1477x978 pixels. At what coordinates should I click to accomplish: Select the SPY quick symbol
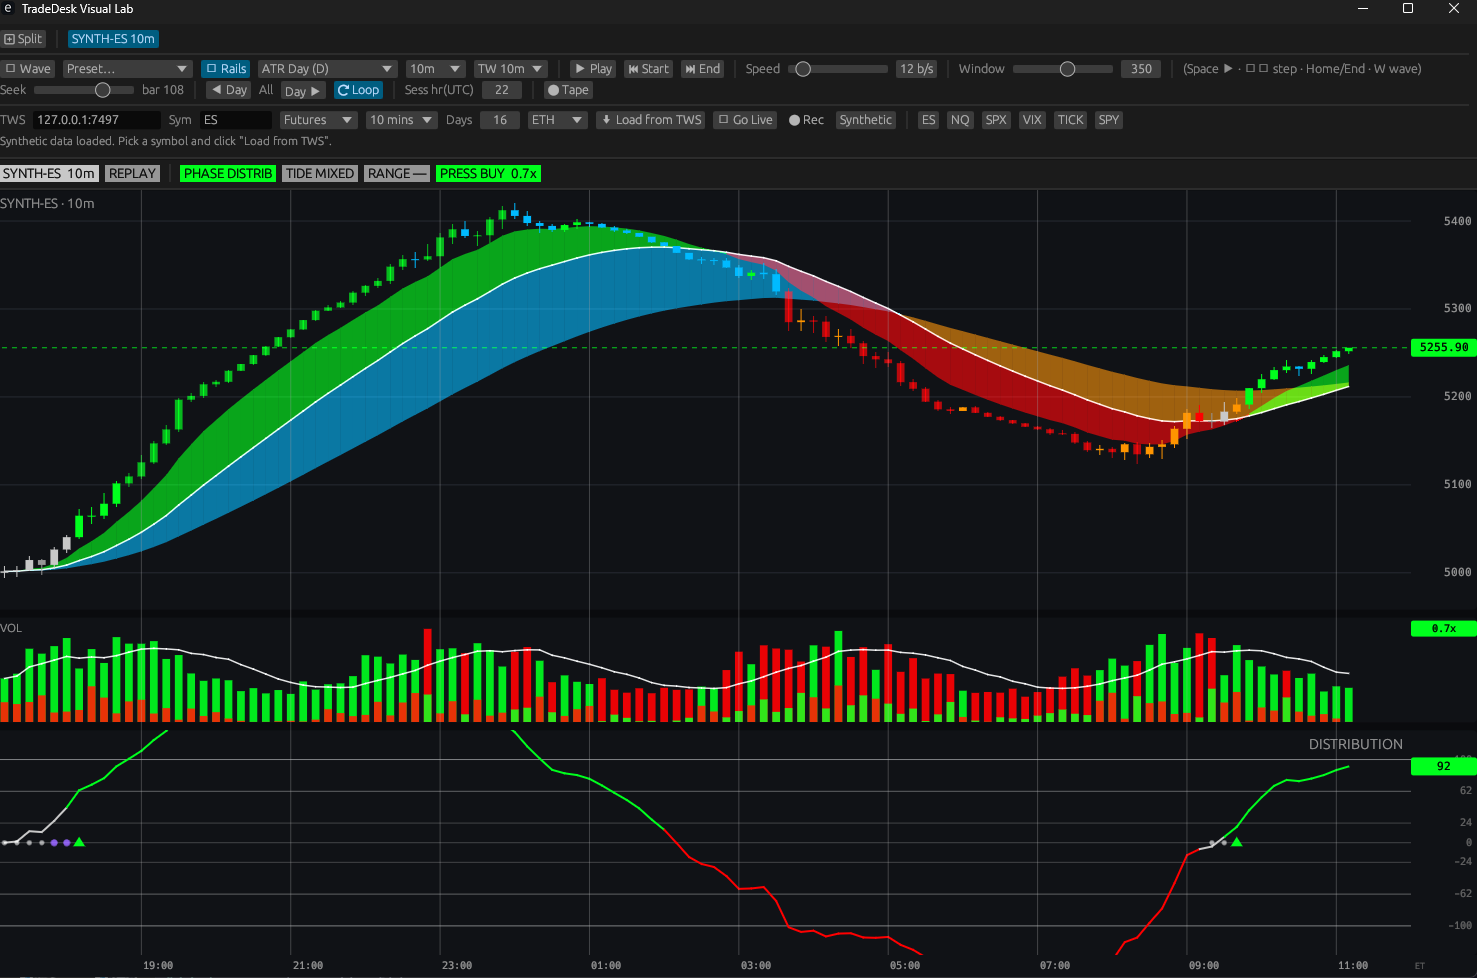tap(1109, 120)
